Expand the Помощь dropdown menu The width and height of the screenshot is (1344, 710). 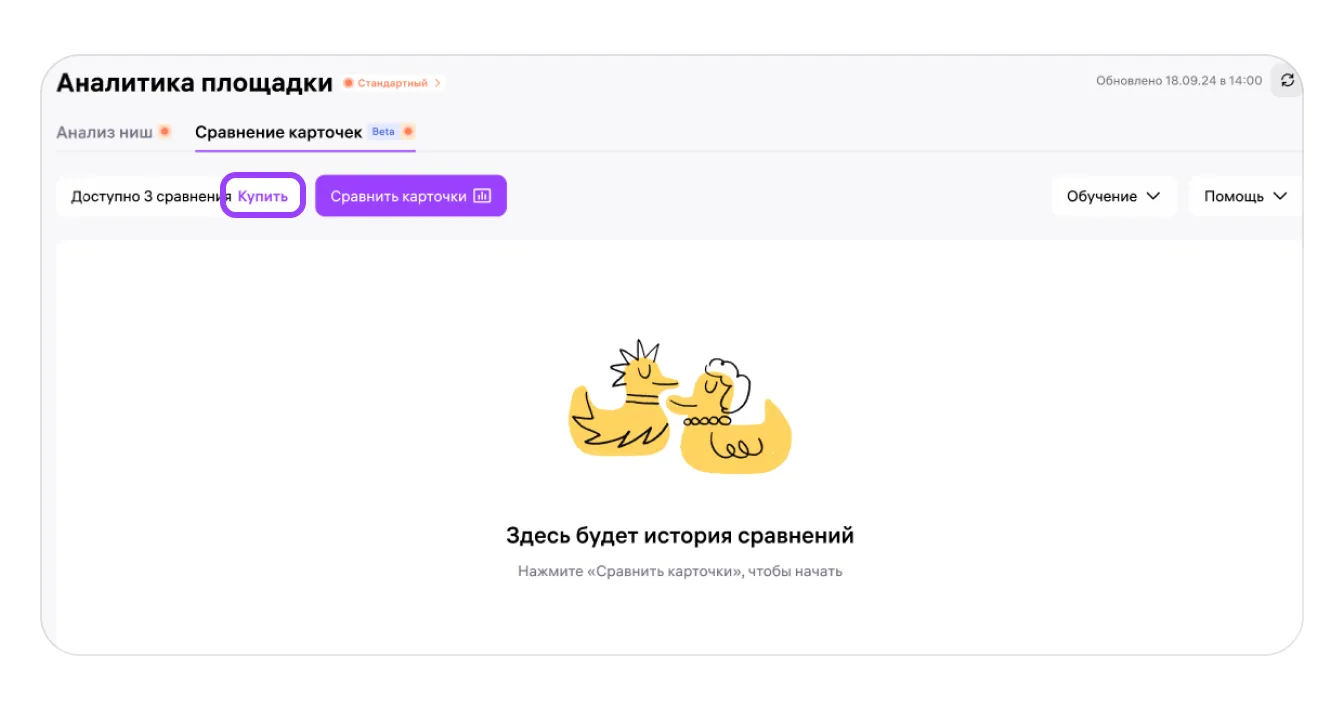pyautogui.click(x=1246, y=196)
